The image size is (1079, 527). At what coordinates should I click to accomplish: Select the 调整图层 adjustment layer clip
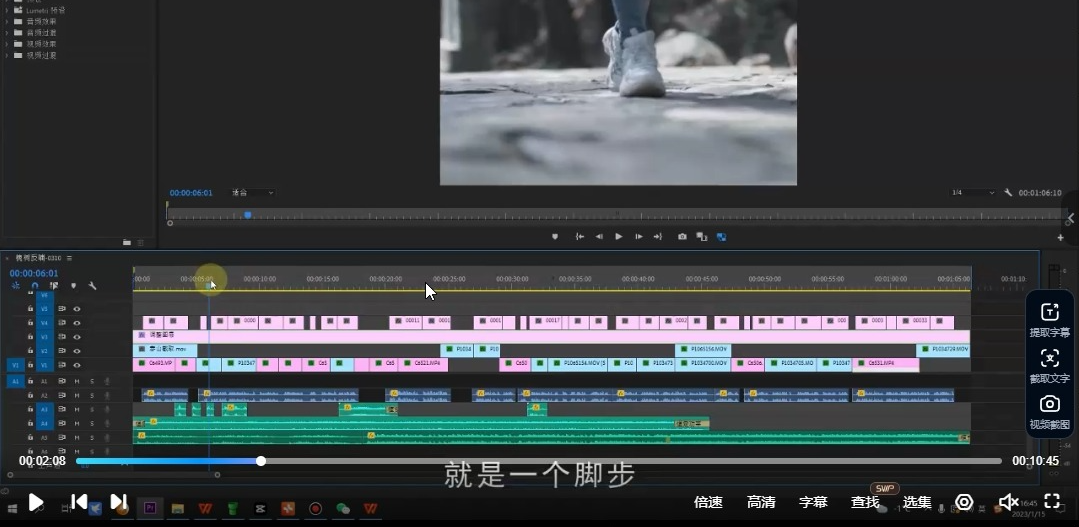coord(551,336)
